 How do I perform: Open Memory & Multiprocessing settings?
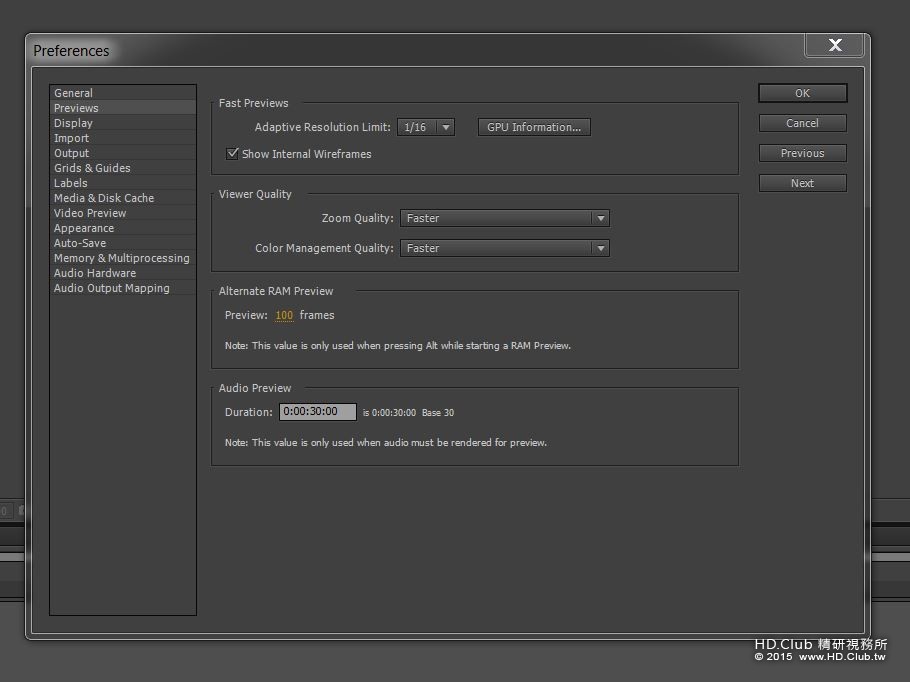coord(122,258)
